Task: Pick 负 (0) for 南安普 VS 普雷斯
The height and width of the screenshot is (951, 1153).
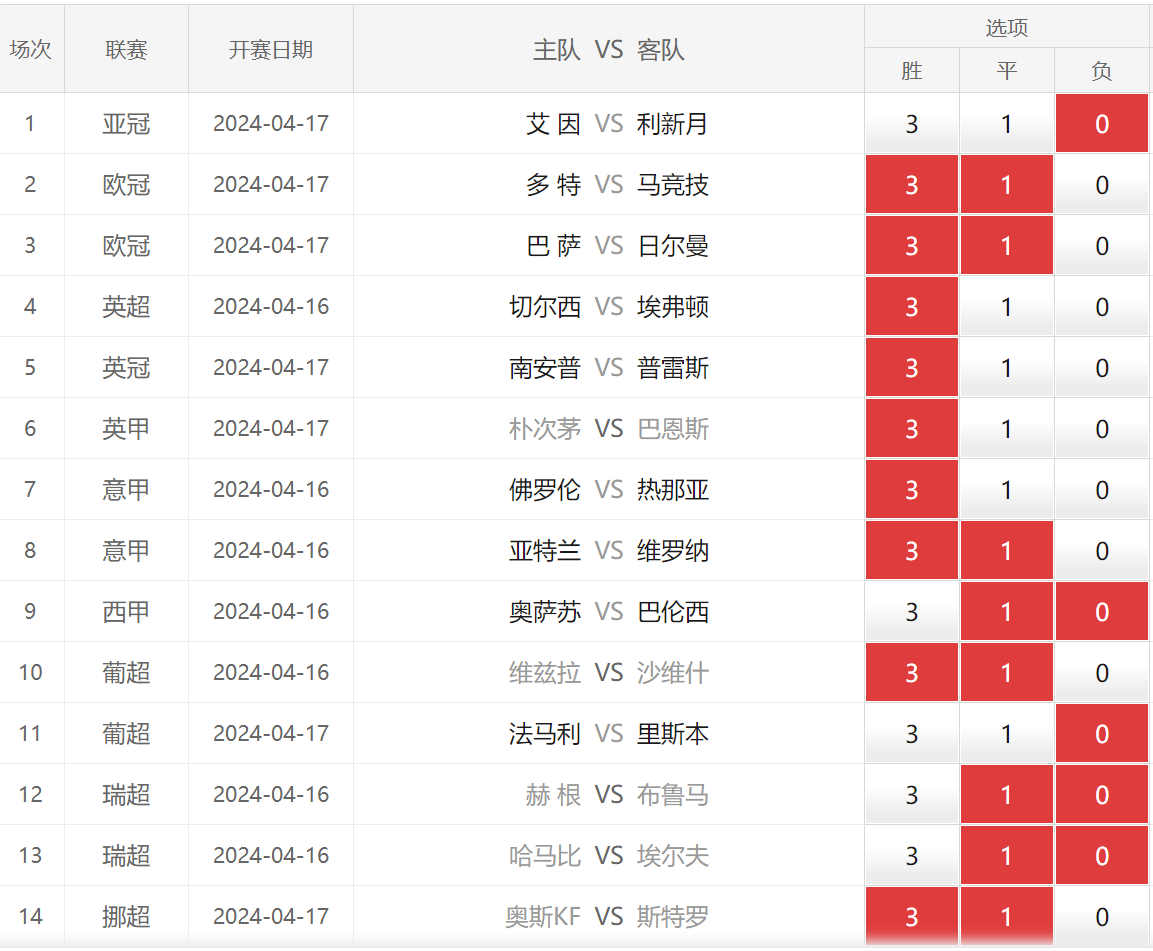Action: [1102, 368]
